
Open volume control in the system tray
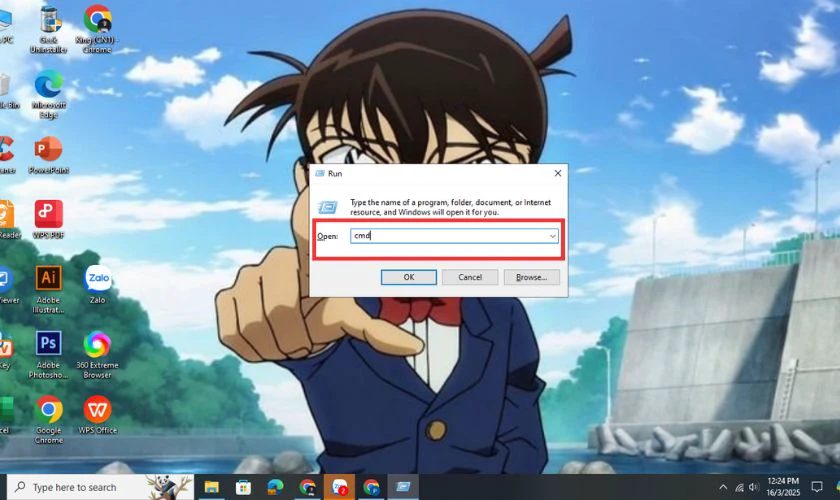[x=754, y=487]
